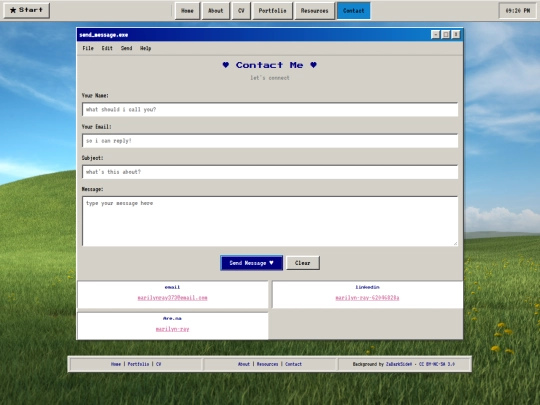
Task: Open the File menu
Action: coord(88,48)
